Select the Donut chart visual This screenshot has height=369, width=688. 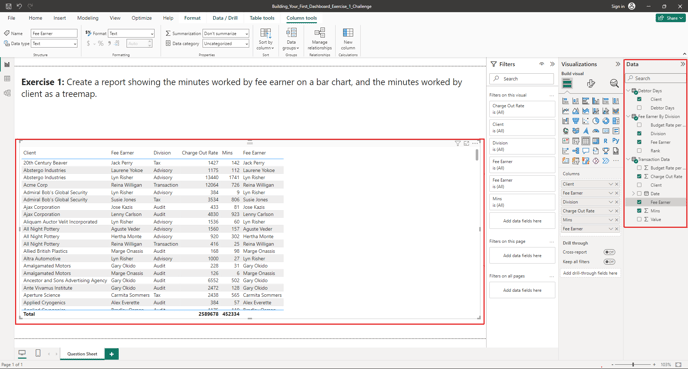(606, 121)
